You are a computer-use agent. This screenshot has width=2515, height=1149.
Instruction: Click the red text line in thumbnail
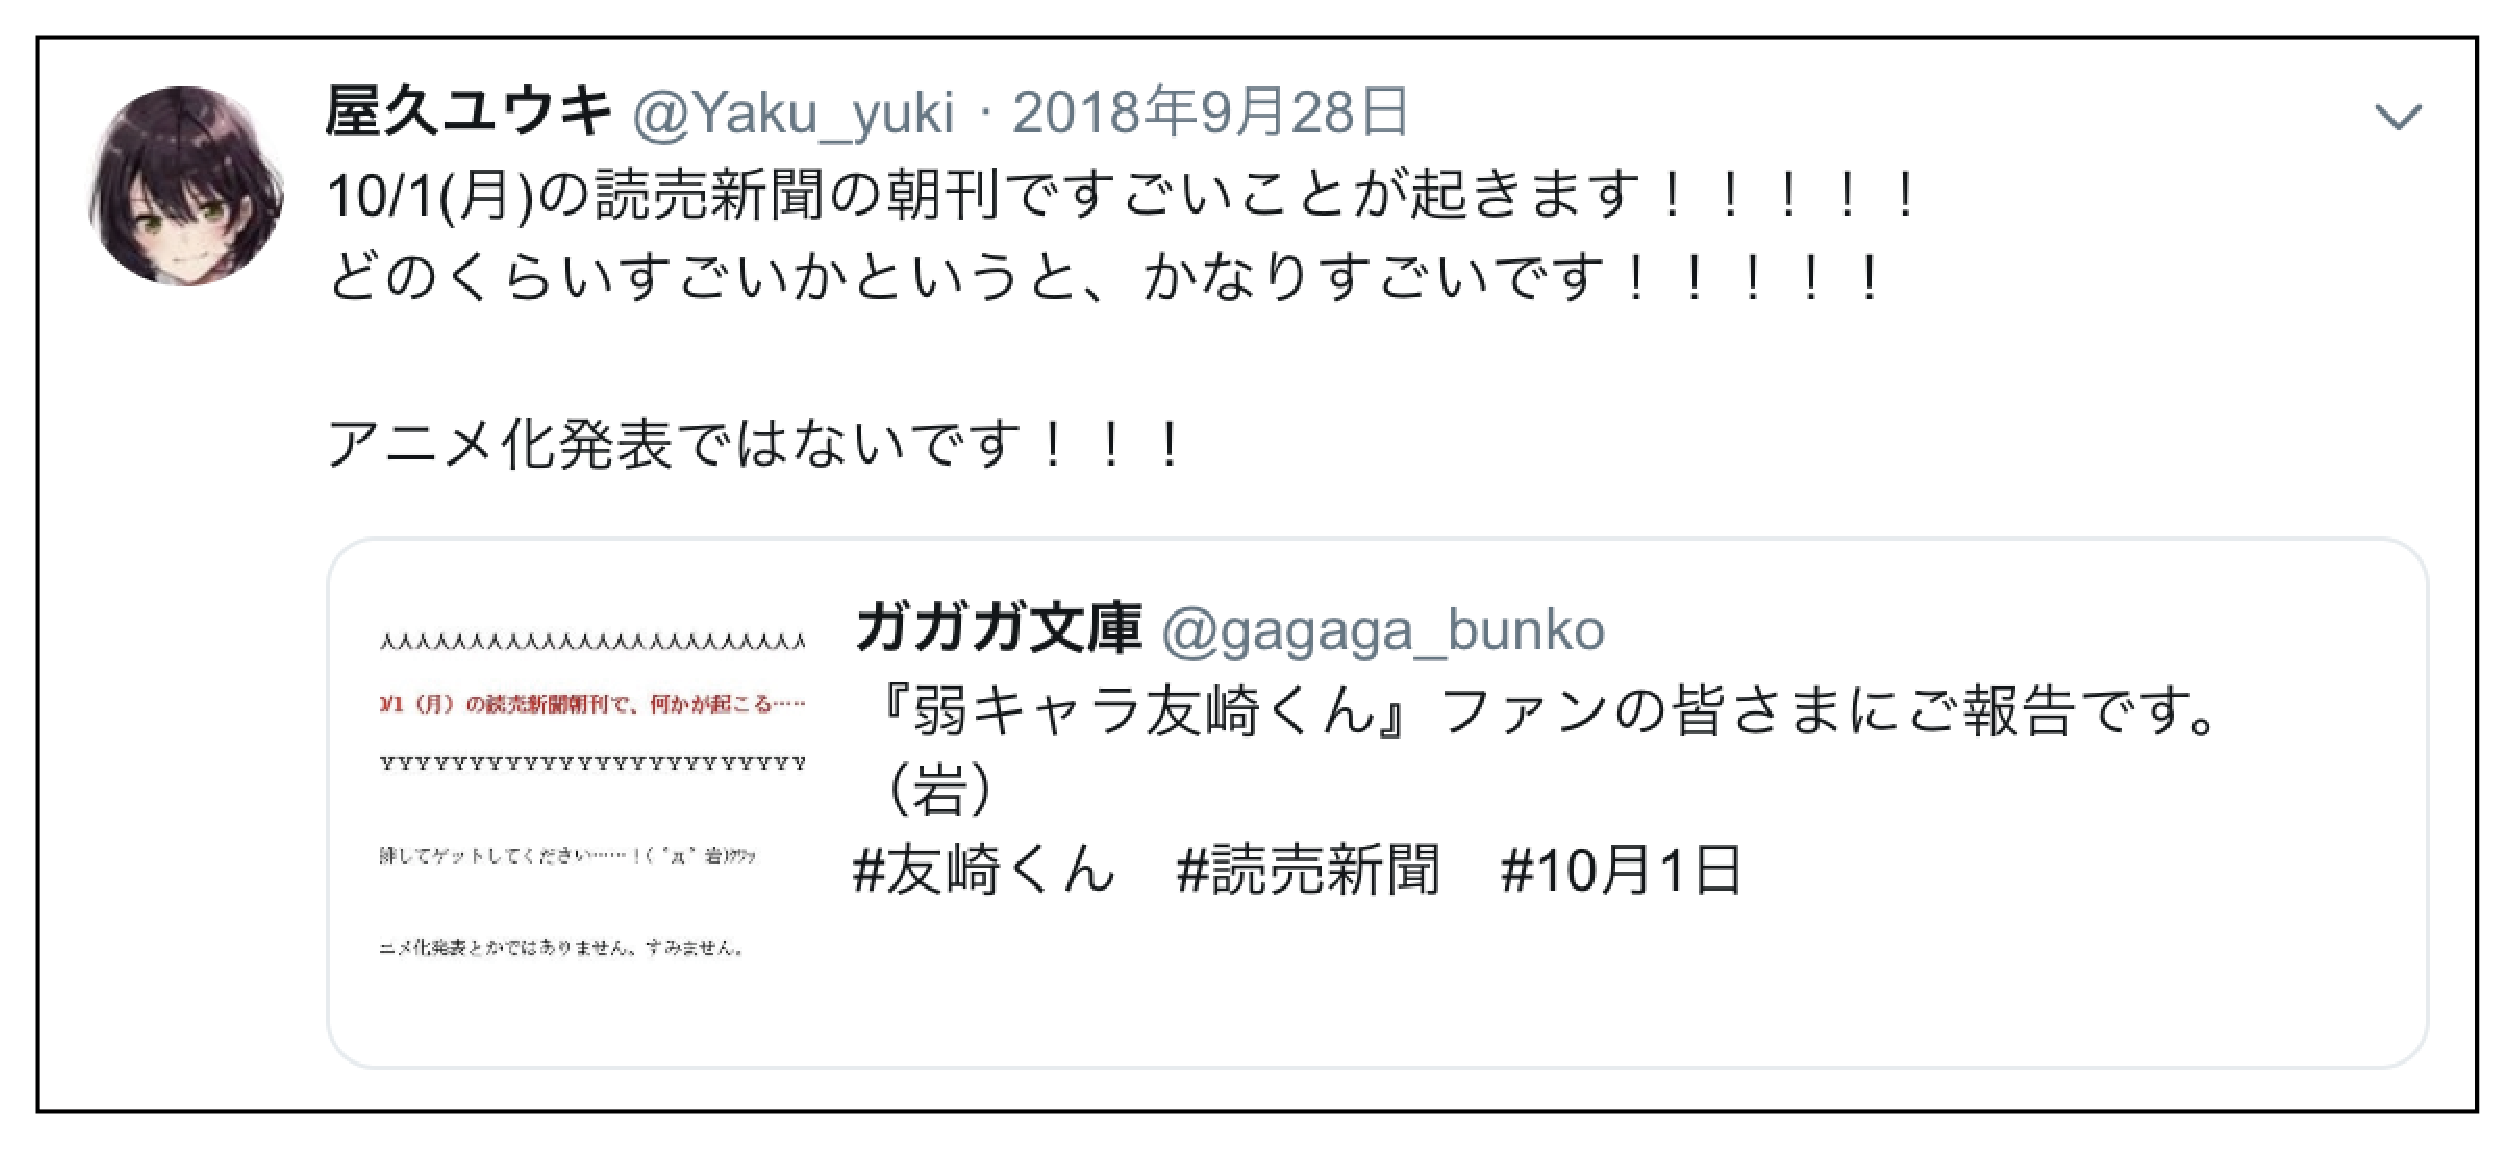[x=592, y=704]
